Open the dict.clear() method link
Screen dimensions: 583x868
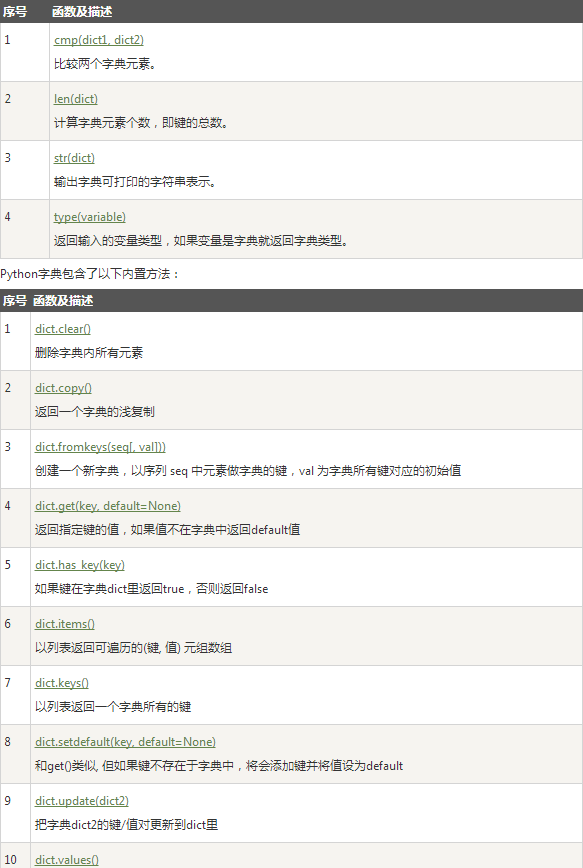coord(63,329)
